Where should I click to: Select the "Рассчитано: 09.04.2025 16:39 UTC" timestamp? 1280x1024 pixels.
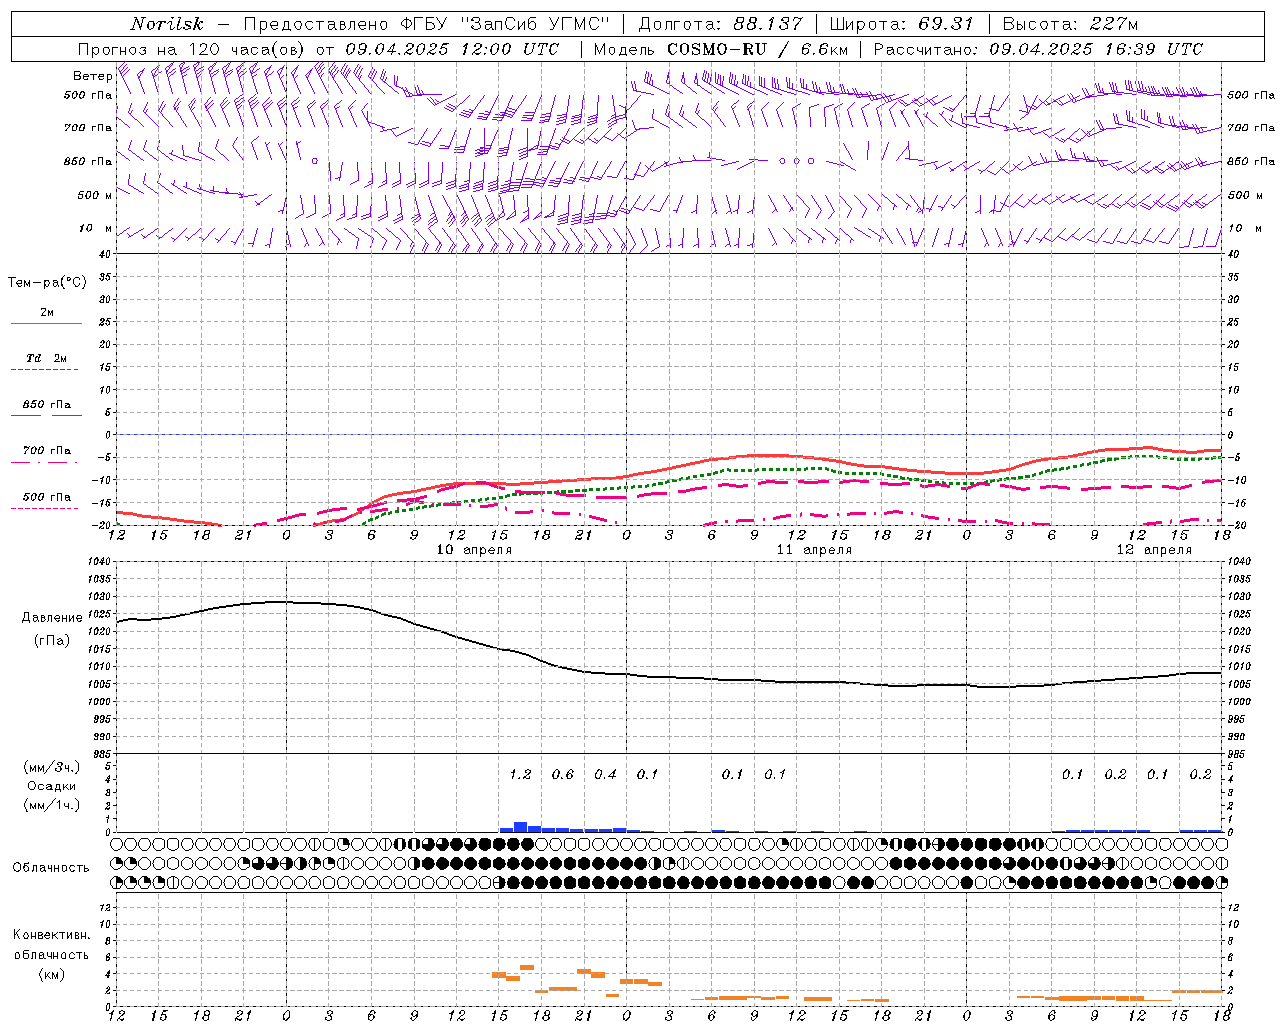[x=1038, y=49]
